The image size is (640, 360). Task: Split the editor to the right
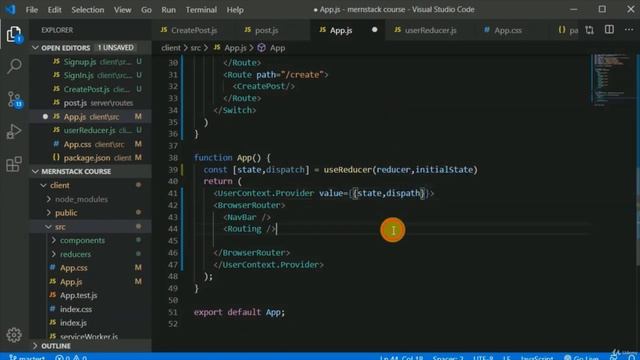pyautogui.click(x=609, y=30)
